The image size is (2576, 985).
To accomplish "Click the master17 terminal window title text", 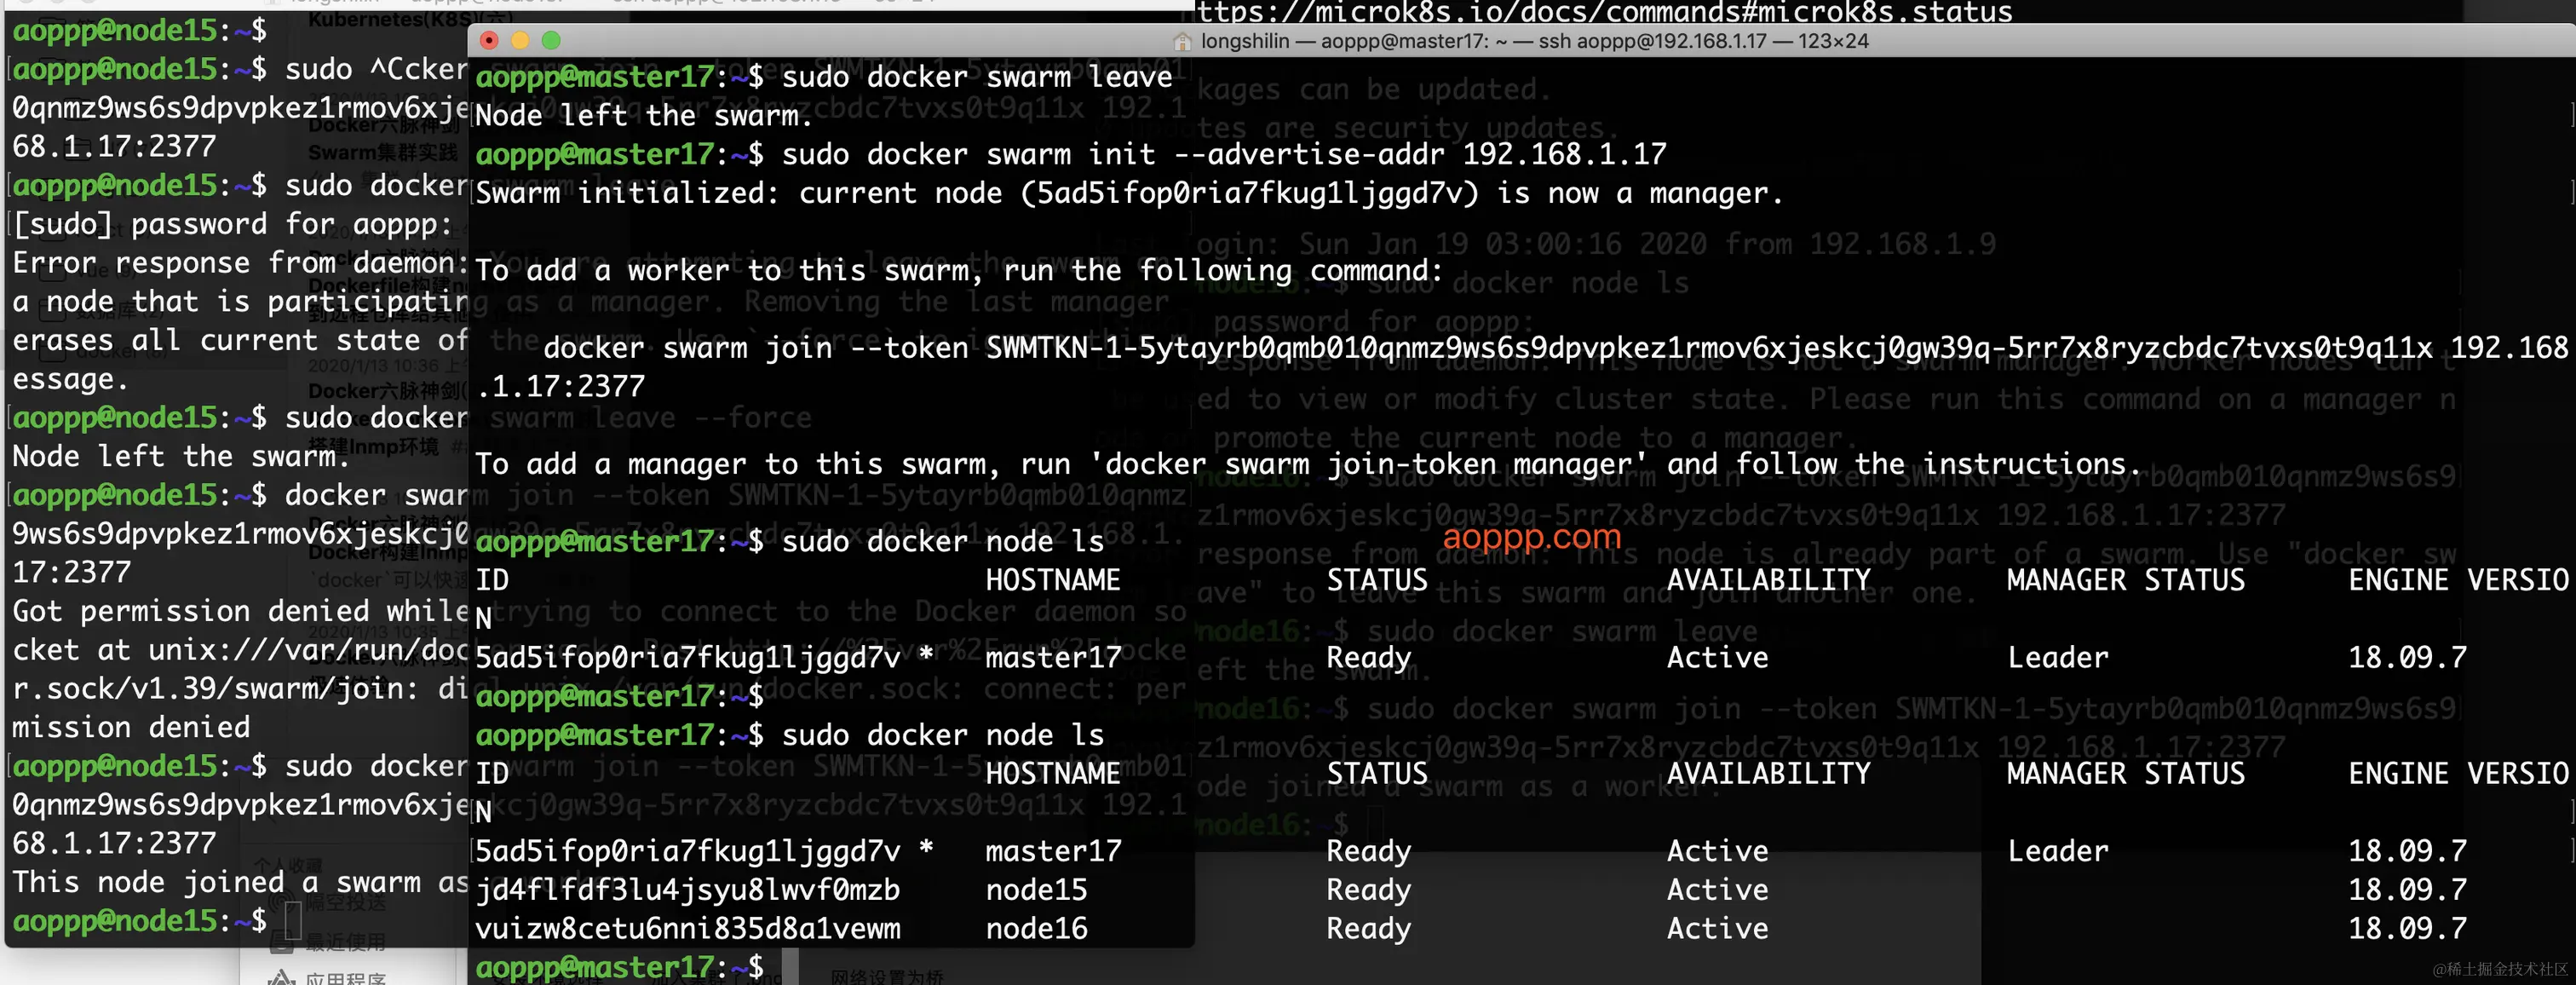I will click(1534, 41).
